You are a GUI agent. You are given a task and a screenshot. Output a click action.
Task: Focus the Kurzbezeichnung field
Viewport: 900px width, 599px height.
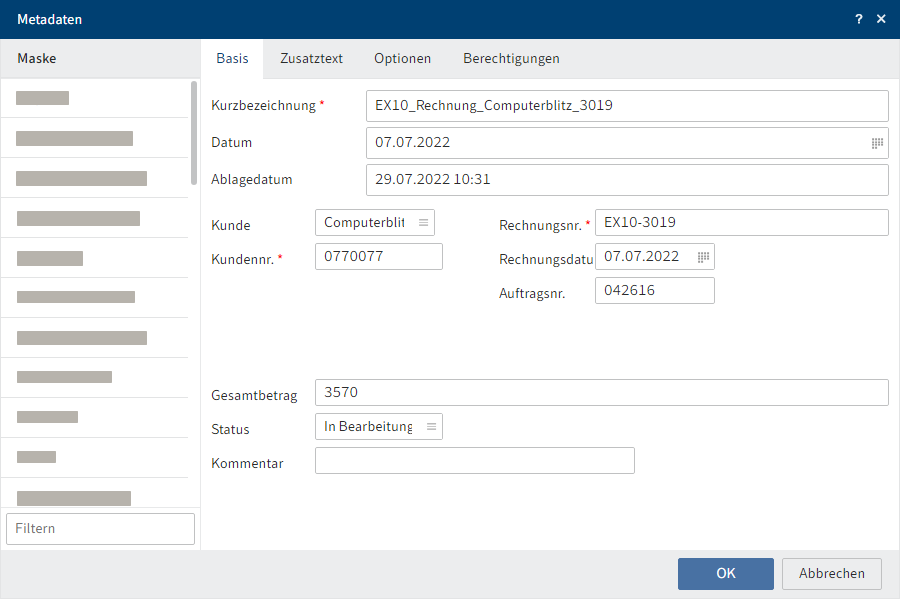(627, 106)
